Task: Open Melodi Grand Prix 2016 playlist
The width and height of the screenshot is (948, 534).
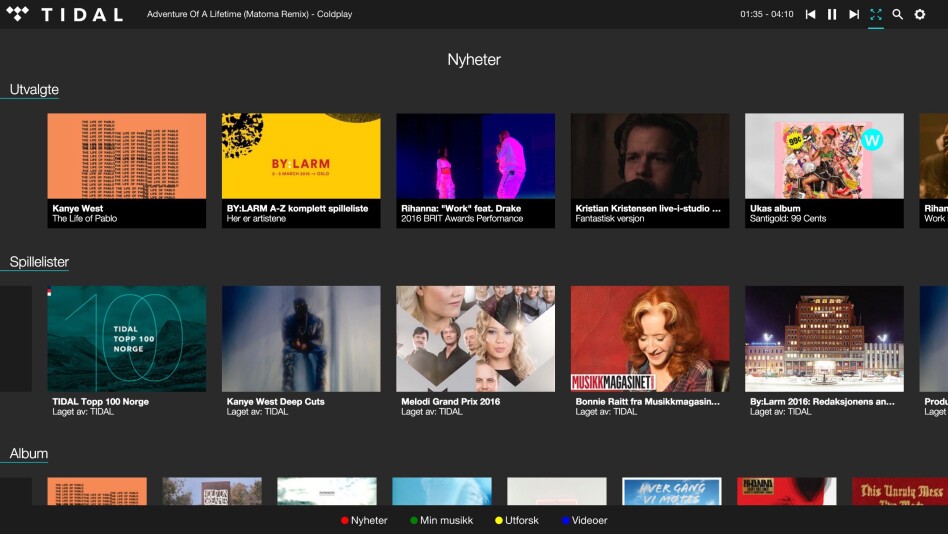Action: click(x=475, y=350)
